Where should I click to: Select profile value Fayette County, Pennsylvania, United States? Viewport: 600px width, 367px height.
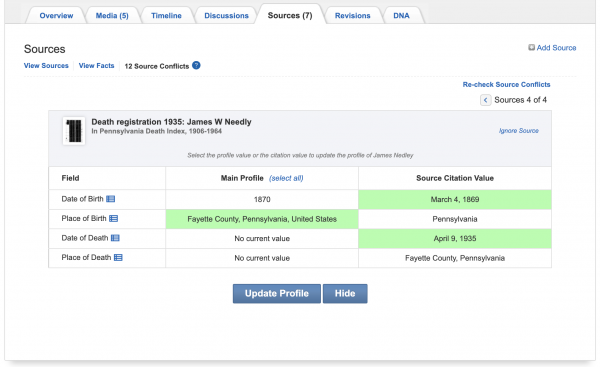(x=262, y=219)
